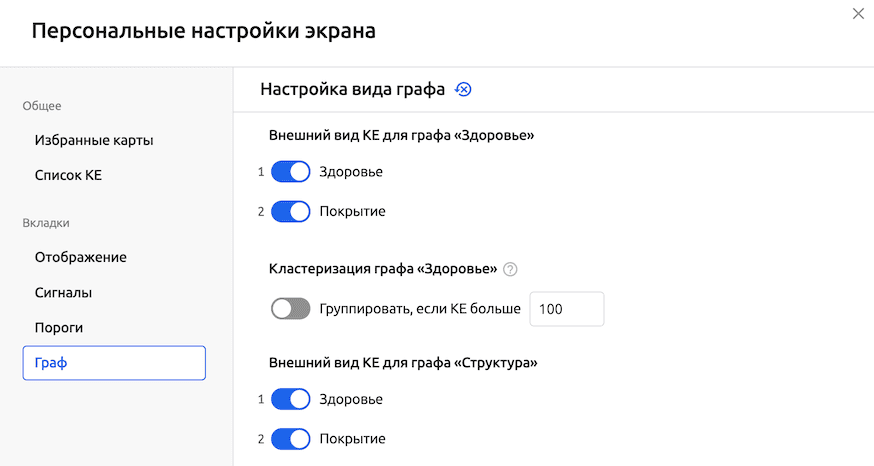This screenshot has height=466, width=874.
Task: Enable the Группировать, если КЕ больше switch
Action: [x=291, y=309]
